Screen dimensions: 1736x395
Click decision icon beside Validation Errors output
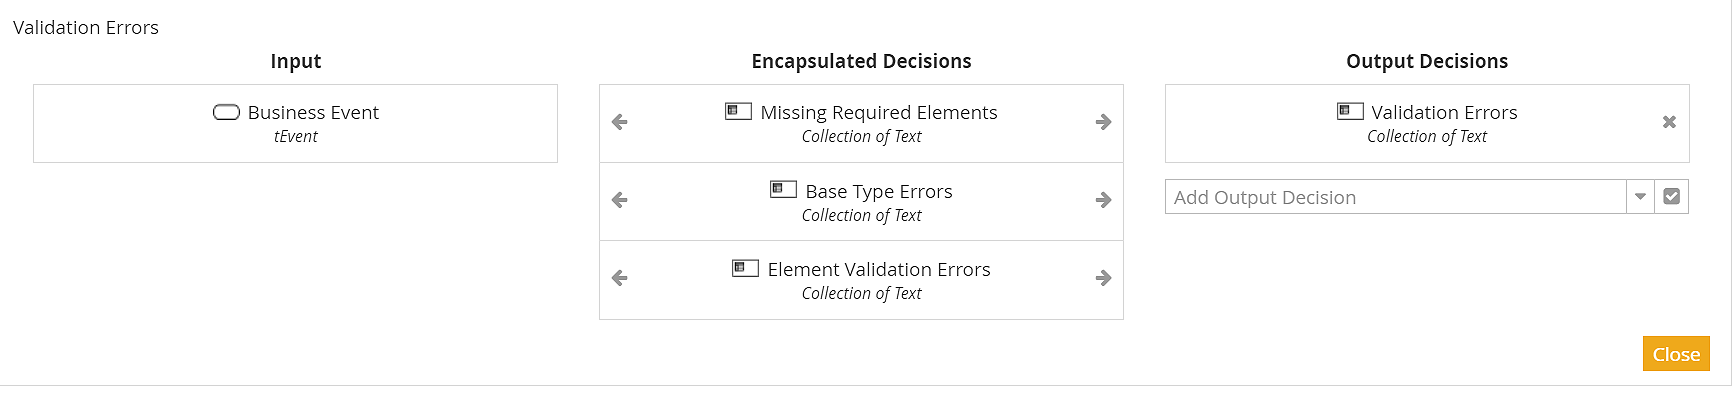coord(1350,111)
